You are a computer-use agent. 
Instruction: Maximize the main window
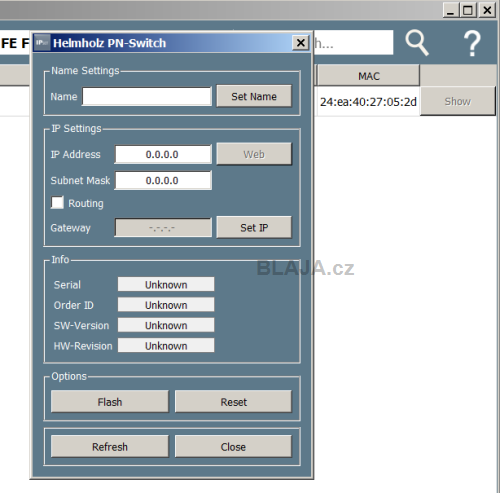click(468, 10)
